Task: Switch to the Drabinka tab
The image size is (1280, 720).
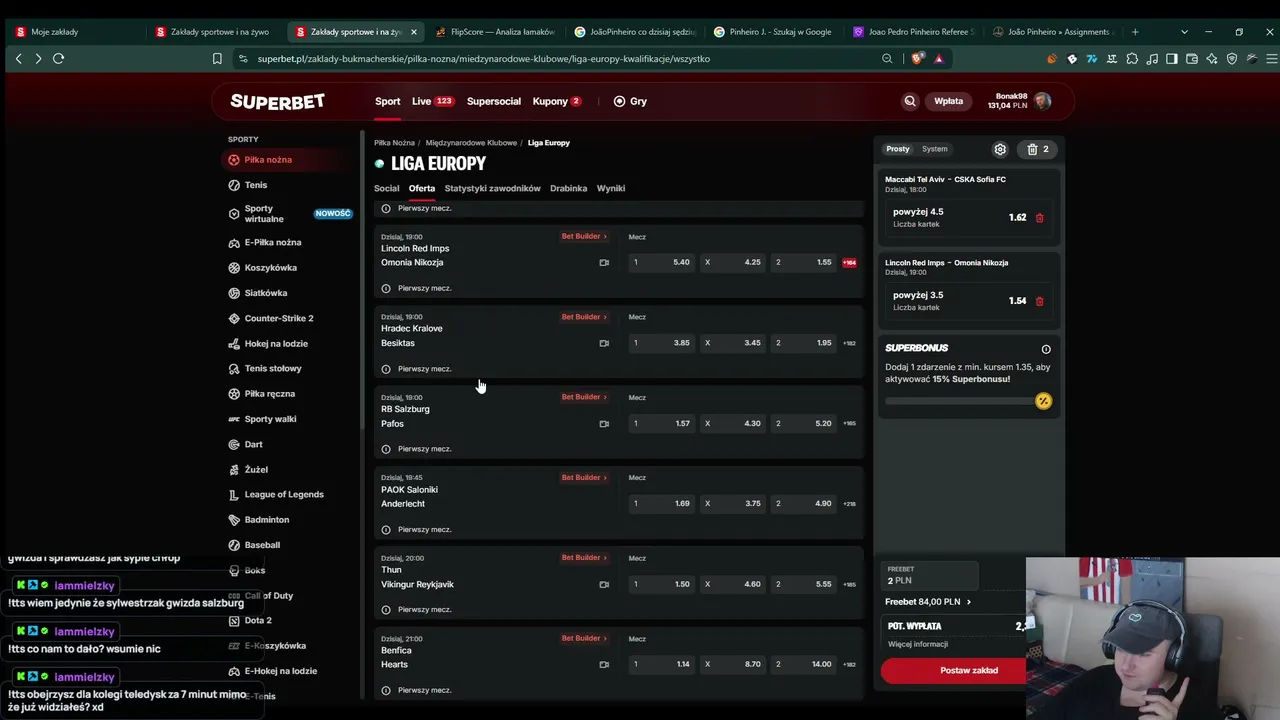Action: tap(568, 188)
